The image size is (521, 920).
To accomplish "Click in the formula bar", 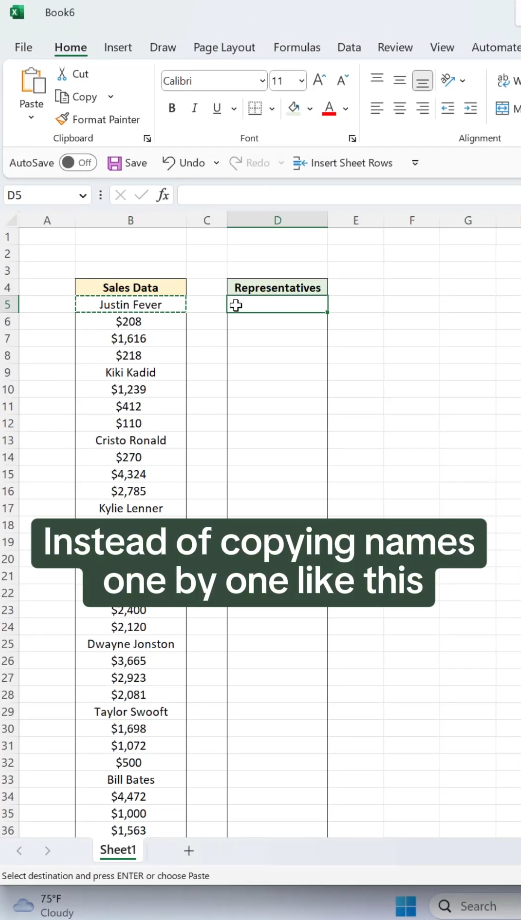I will tap(349, 195).
